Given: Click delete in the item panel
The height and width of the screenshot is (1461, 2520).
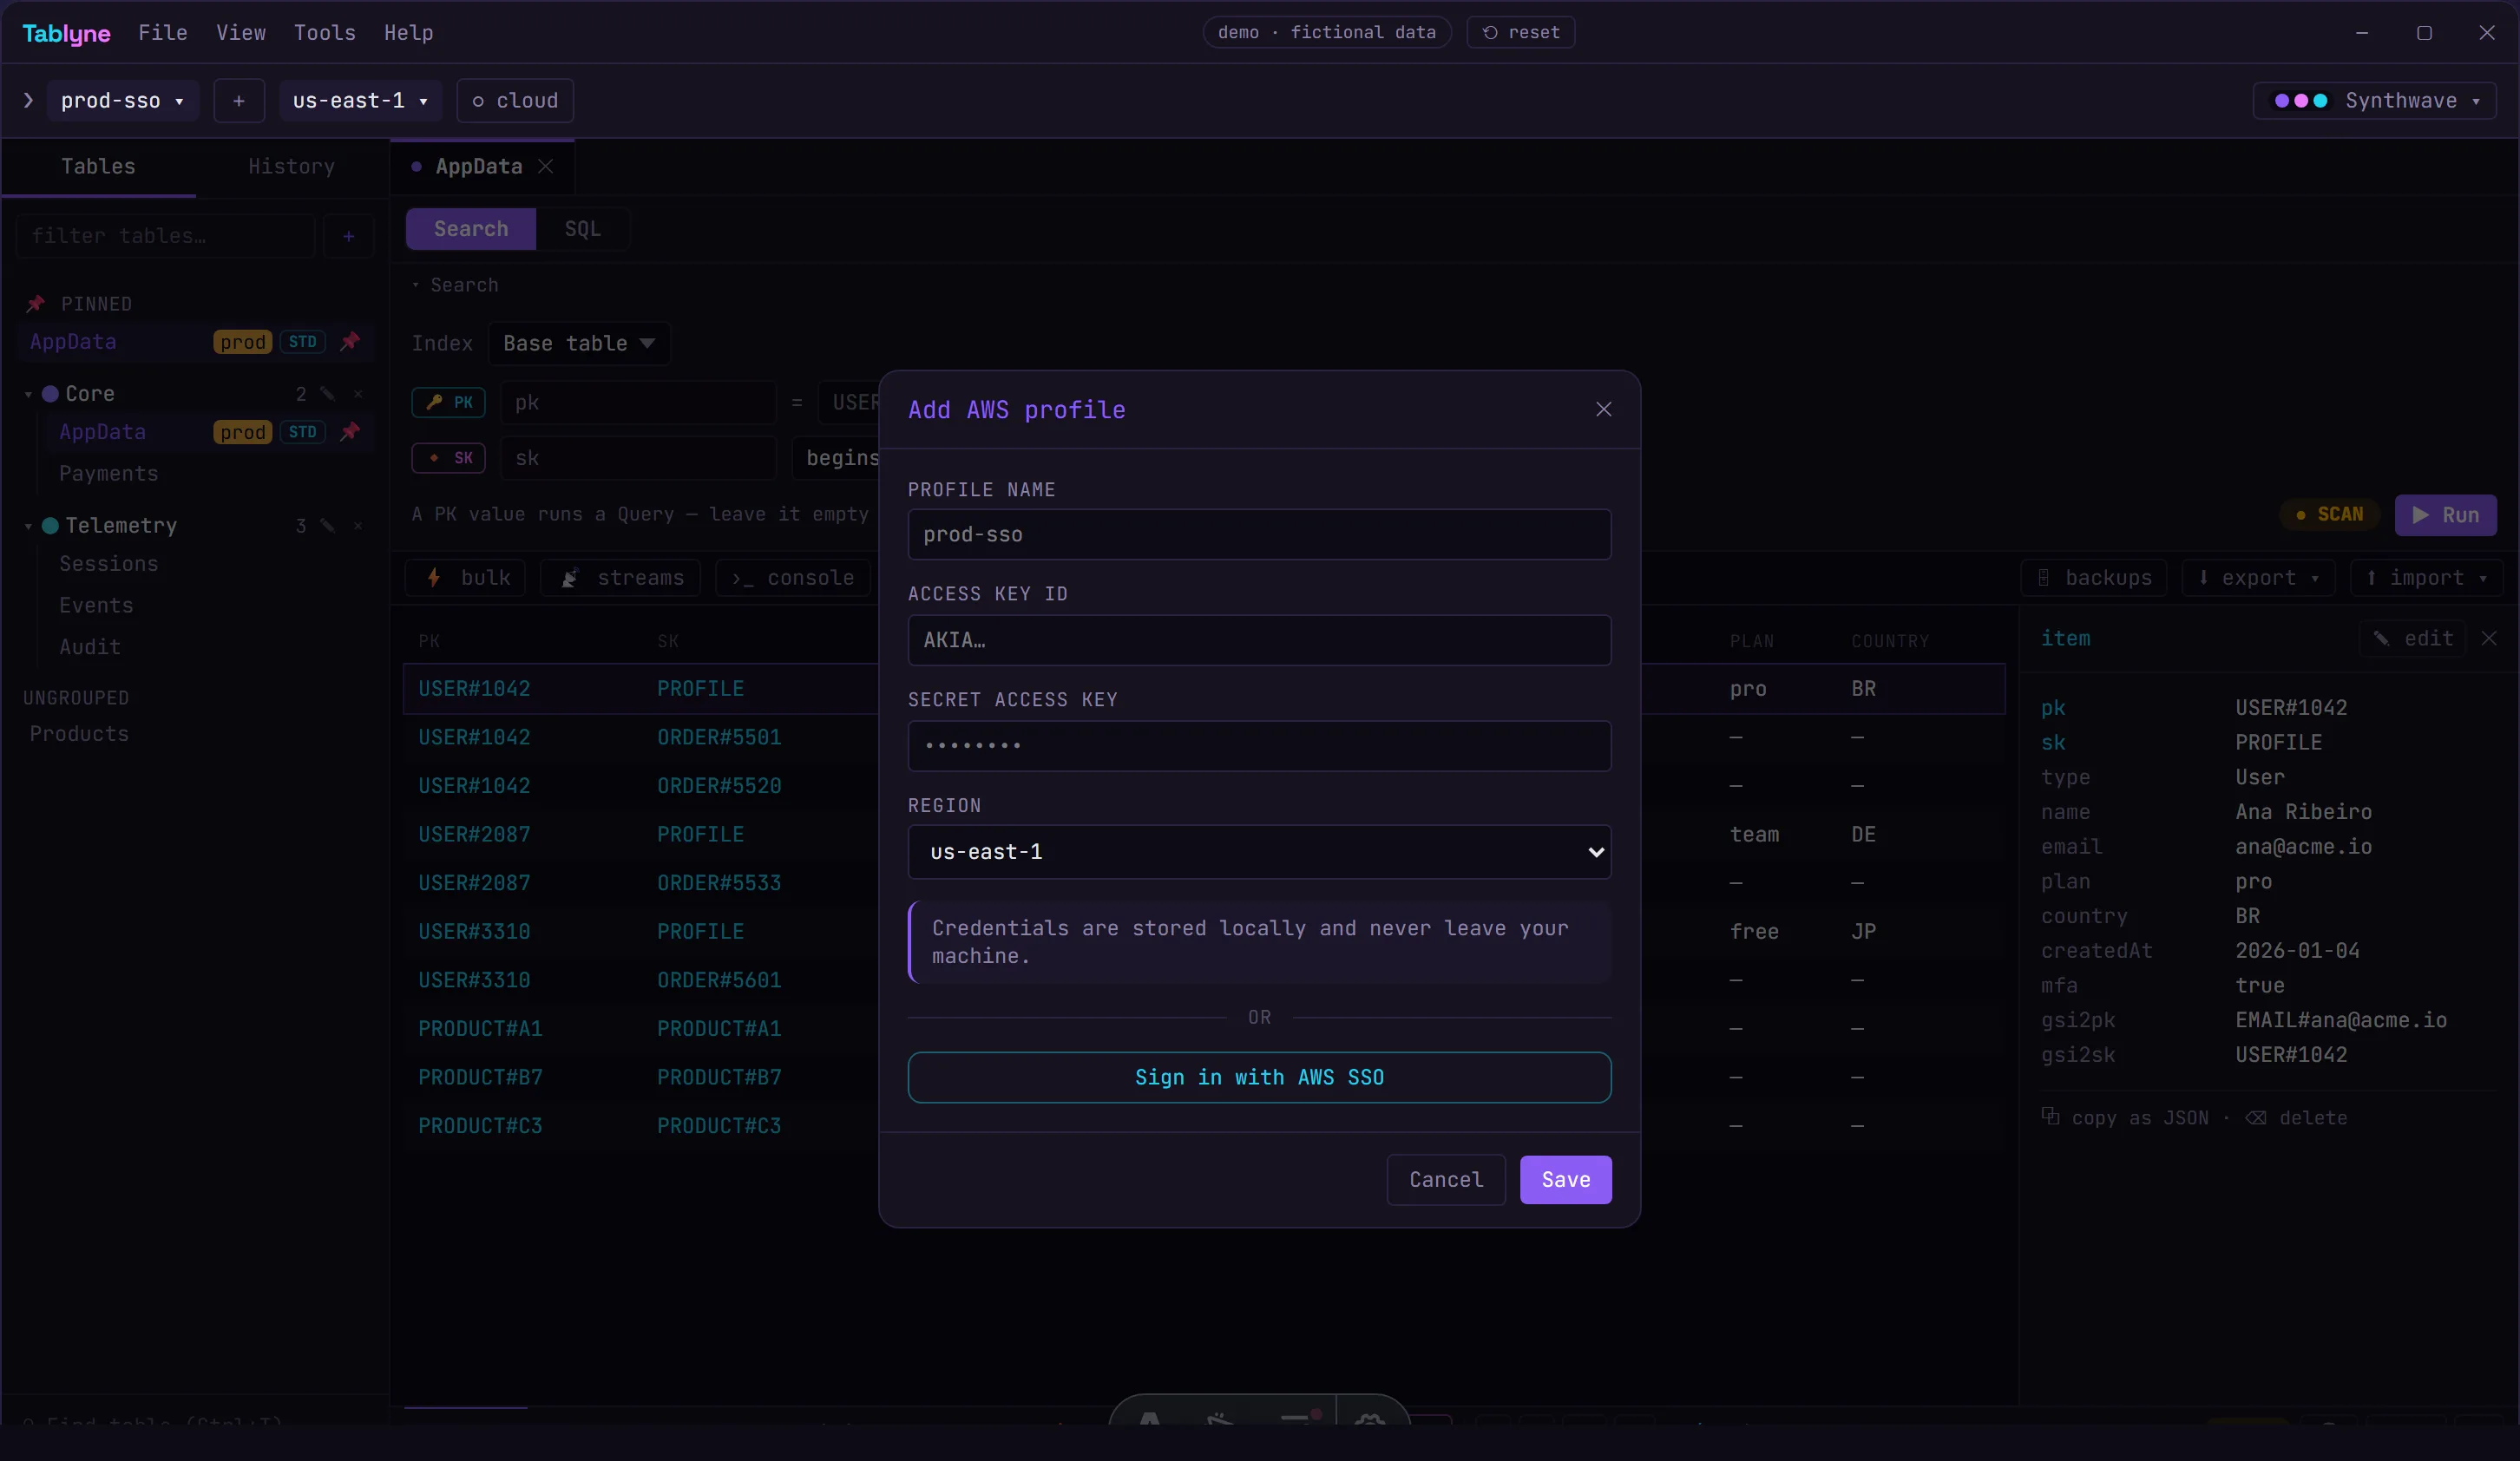Looking at the screenshot, I should [2296, 1118].
